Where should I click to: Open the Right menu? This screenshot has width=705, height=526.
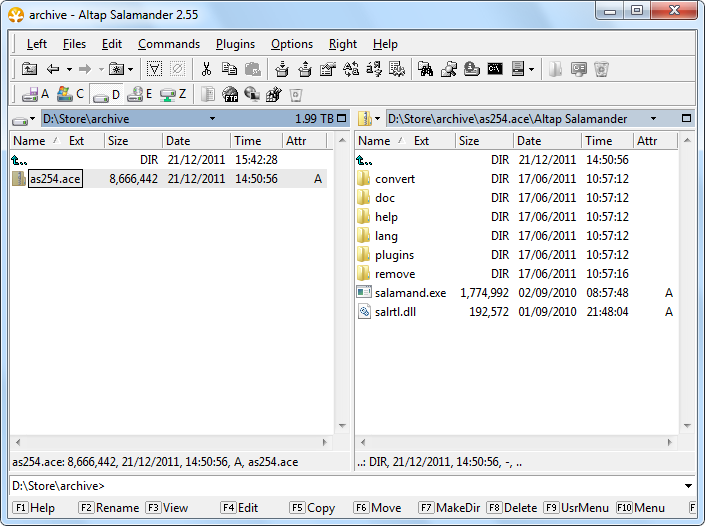click(343, 44)
